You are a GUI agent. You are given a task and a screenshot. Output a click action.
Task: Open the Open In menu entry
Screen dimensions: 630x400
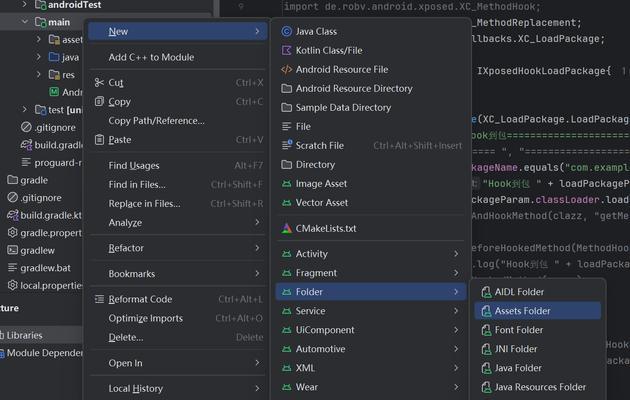click(x=178, y=363)
